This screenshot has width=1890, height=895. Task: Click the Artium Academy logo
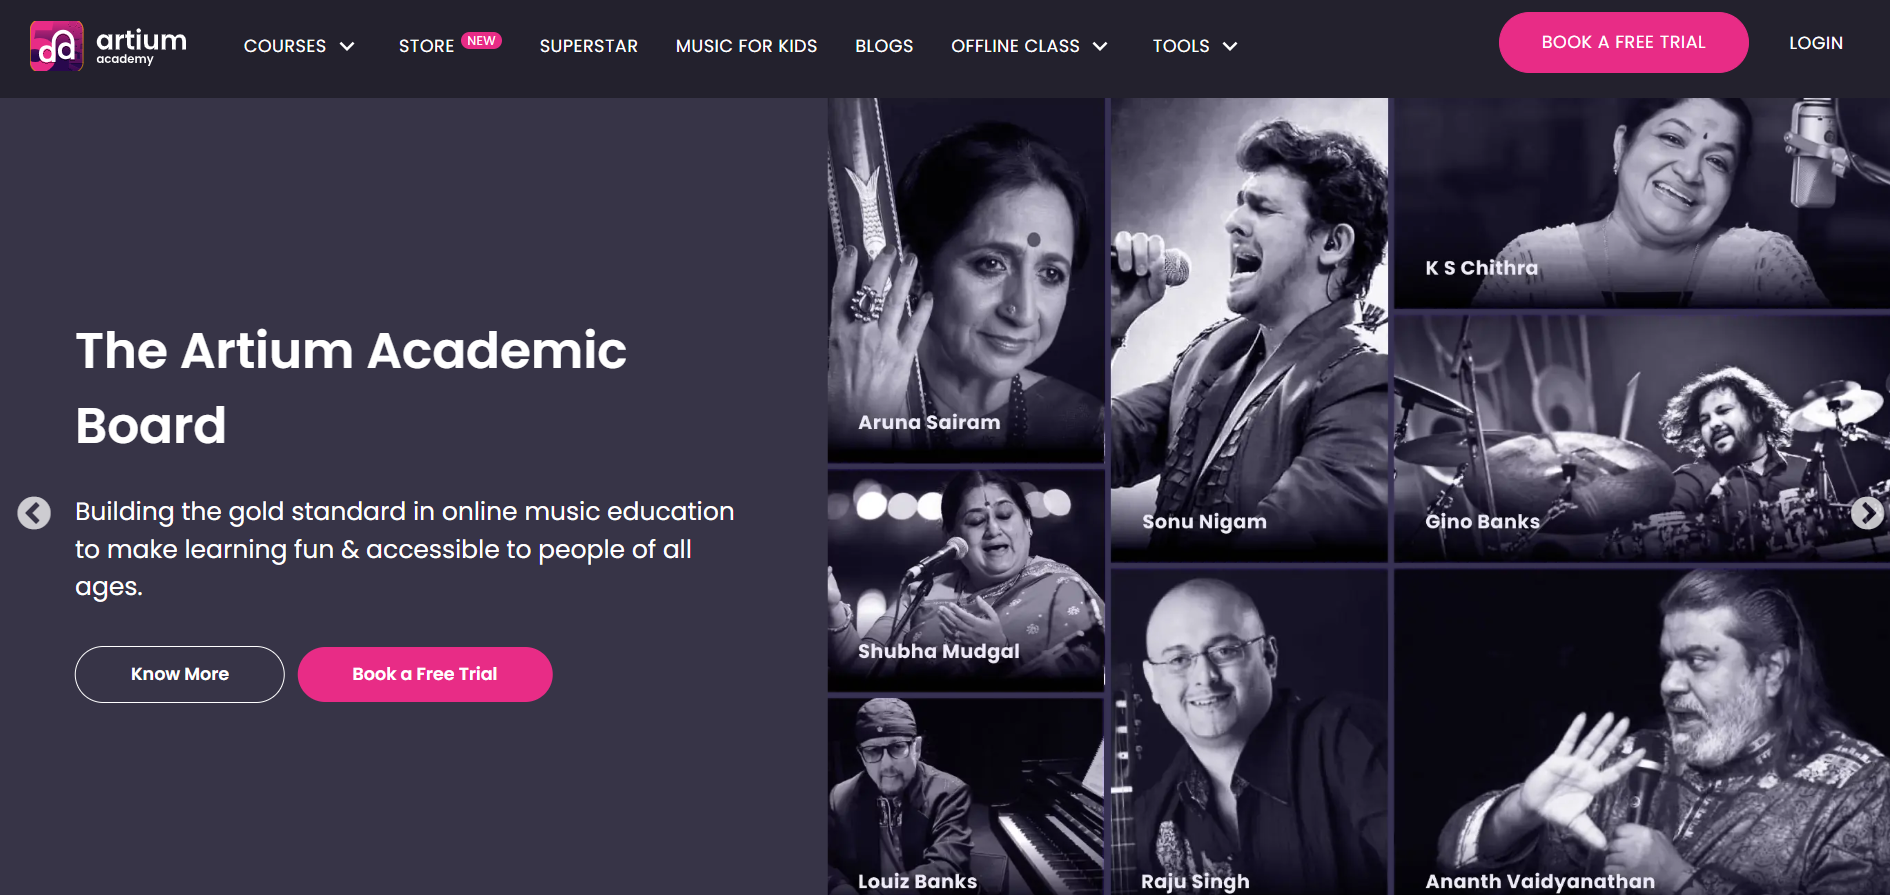(x=108, y=46)
